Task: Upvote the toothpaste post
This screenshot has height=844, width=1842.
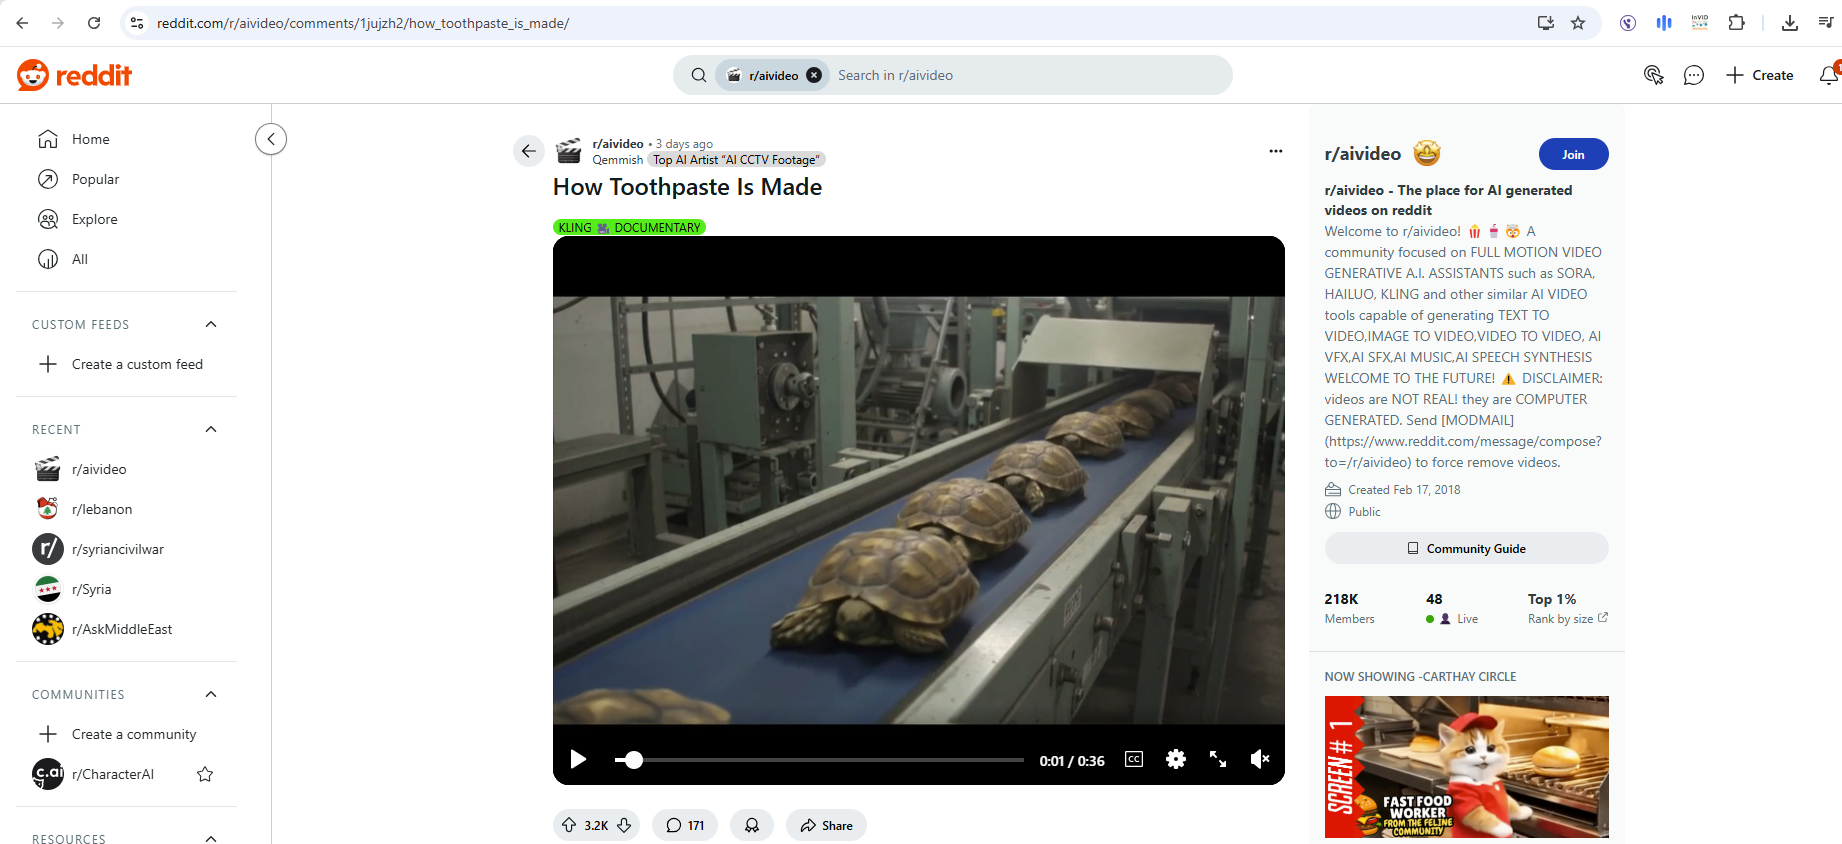Action: [x=569, y=825]
